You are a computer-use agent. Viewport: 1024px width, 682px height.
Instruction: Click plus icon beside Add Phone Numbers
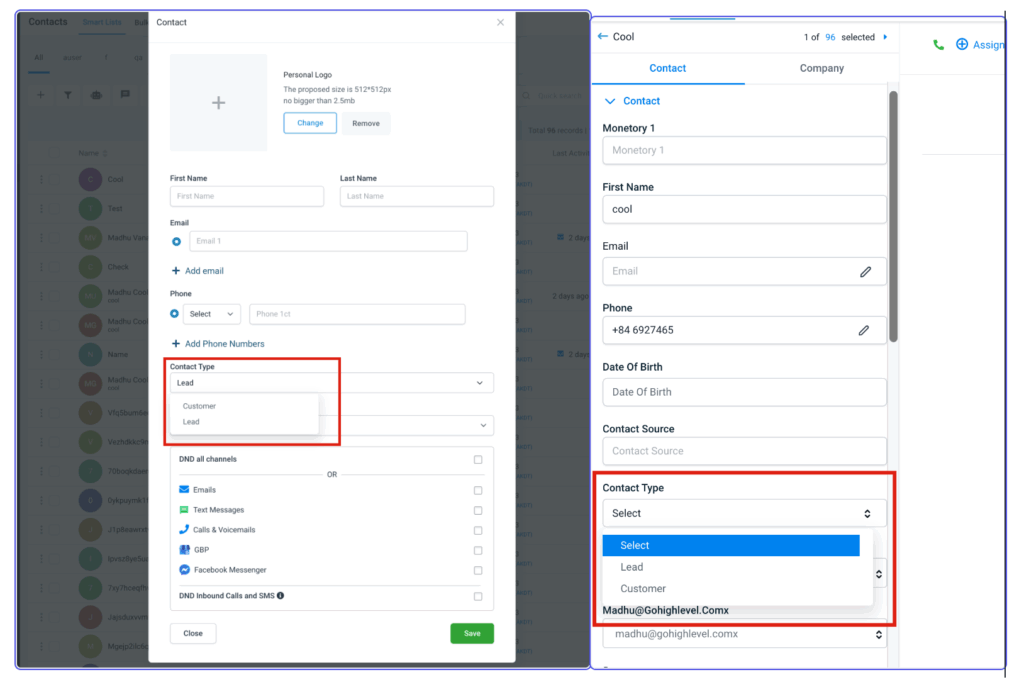tap(176, 344)
